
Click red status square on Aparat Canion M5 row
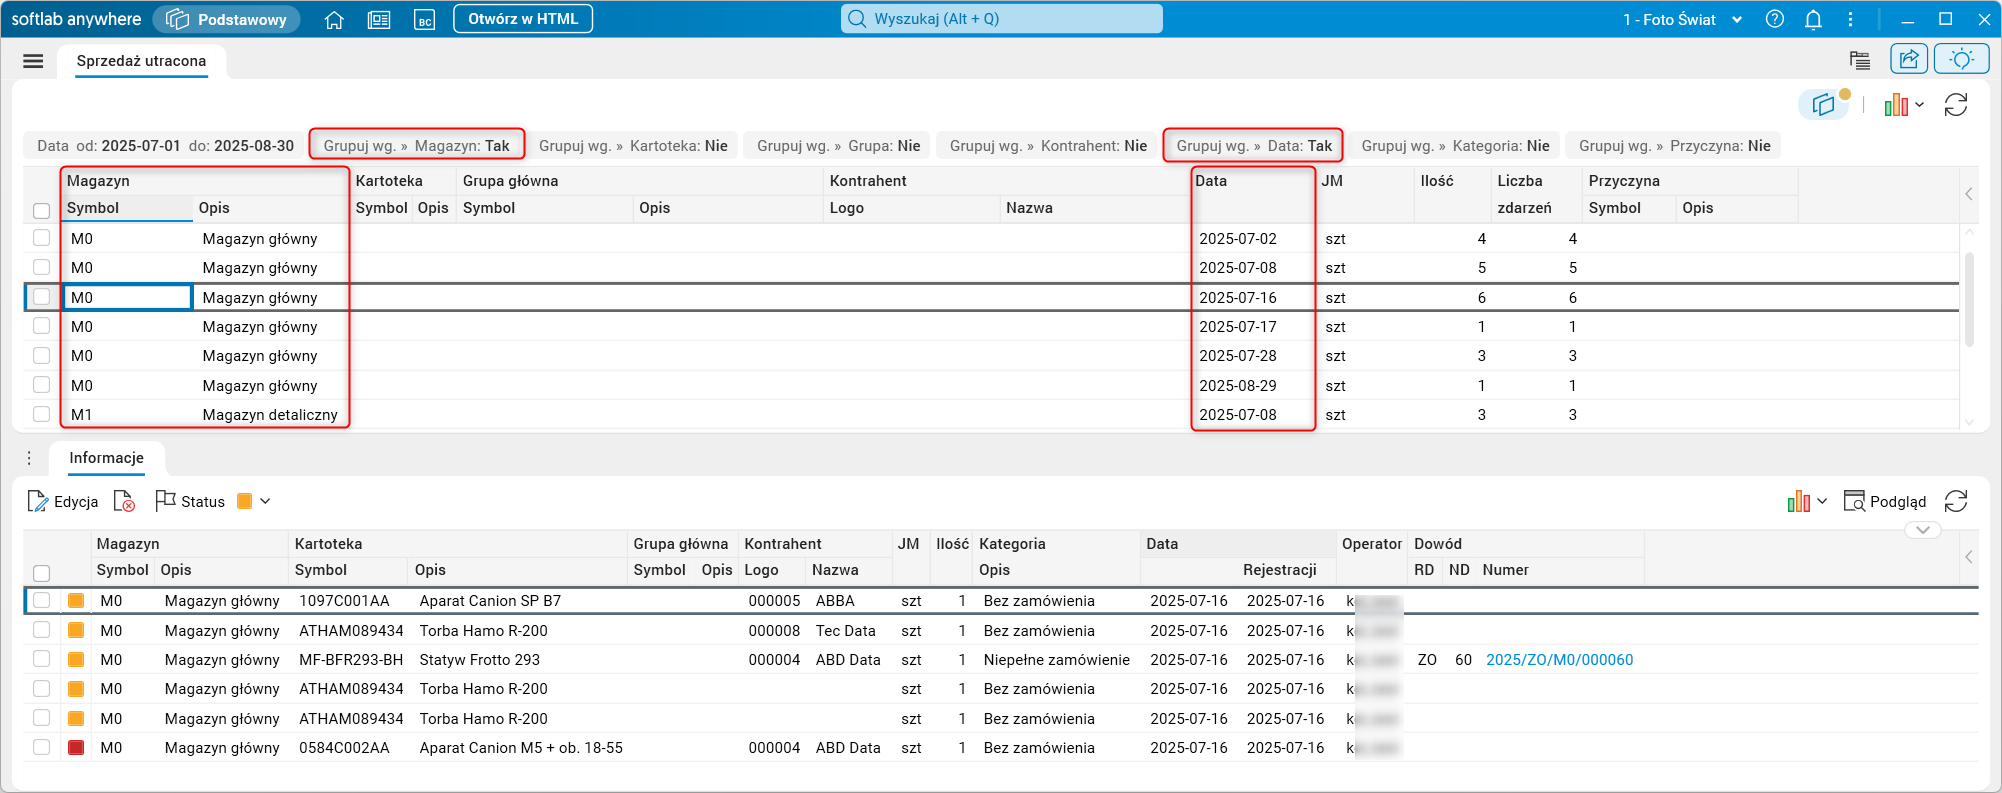[76, 748]
